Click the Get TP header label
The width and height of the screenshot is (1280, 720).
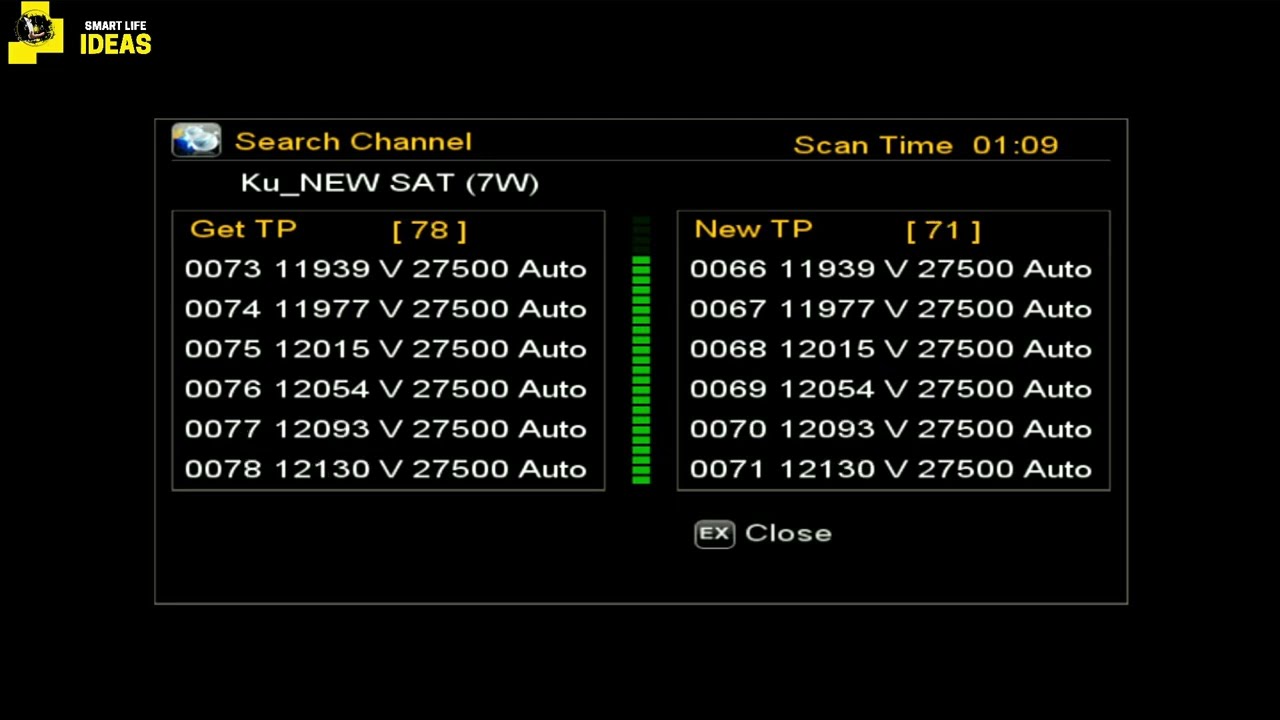pyautogui.click(x=243, y=229)
